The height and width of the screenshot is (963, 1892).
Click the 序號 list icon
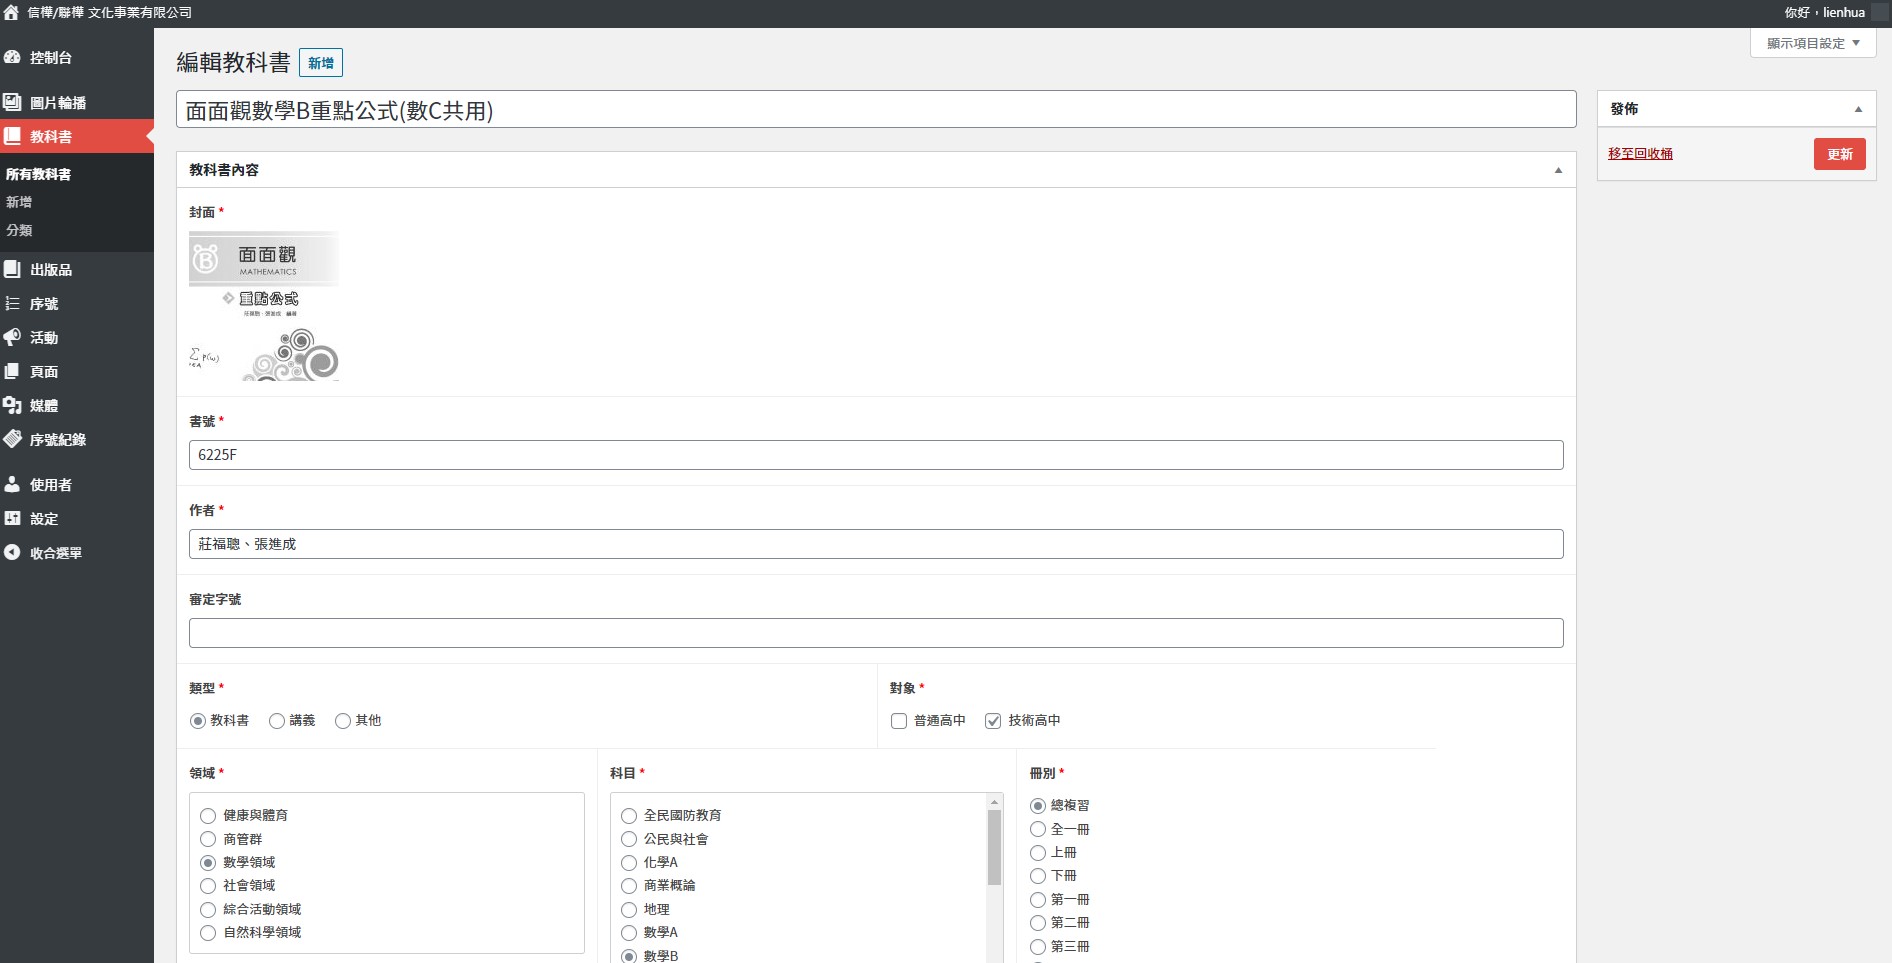point(12,303)
